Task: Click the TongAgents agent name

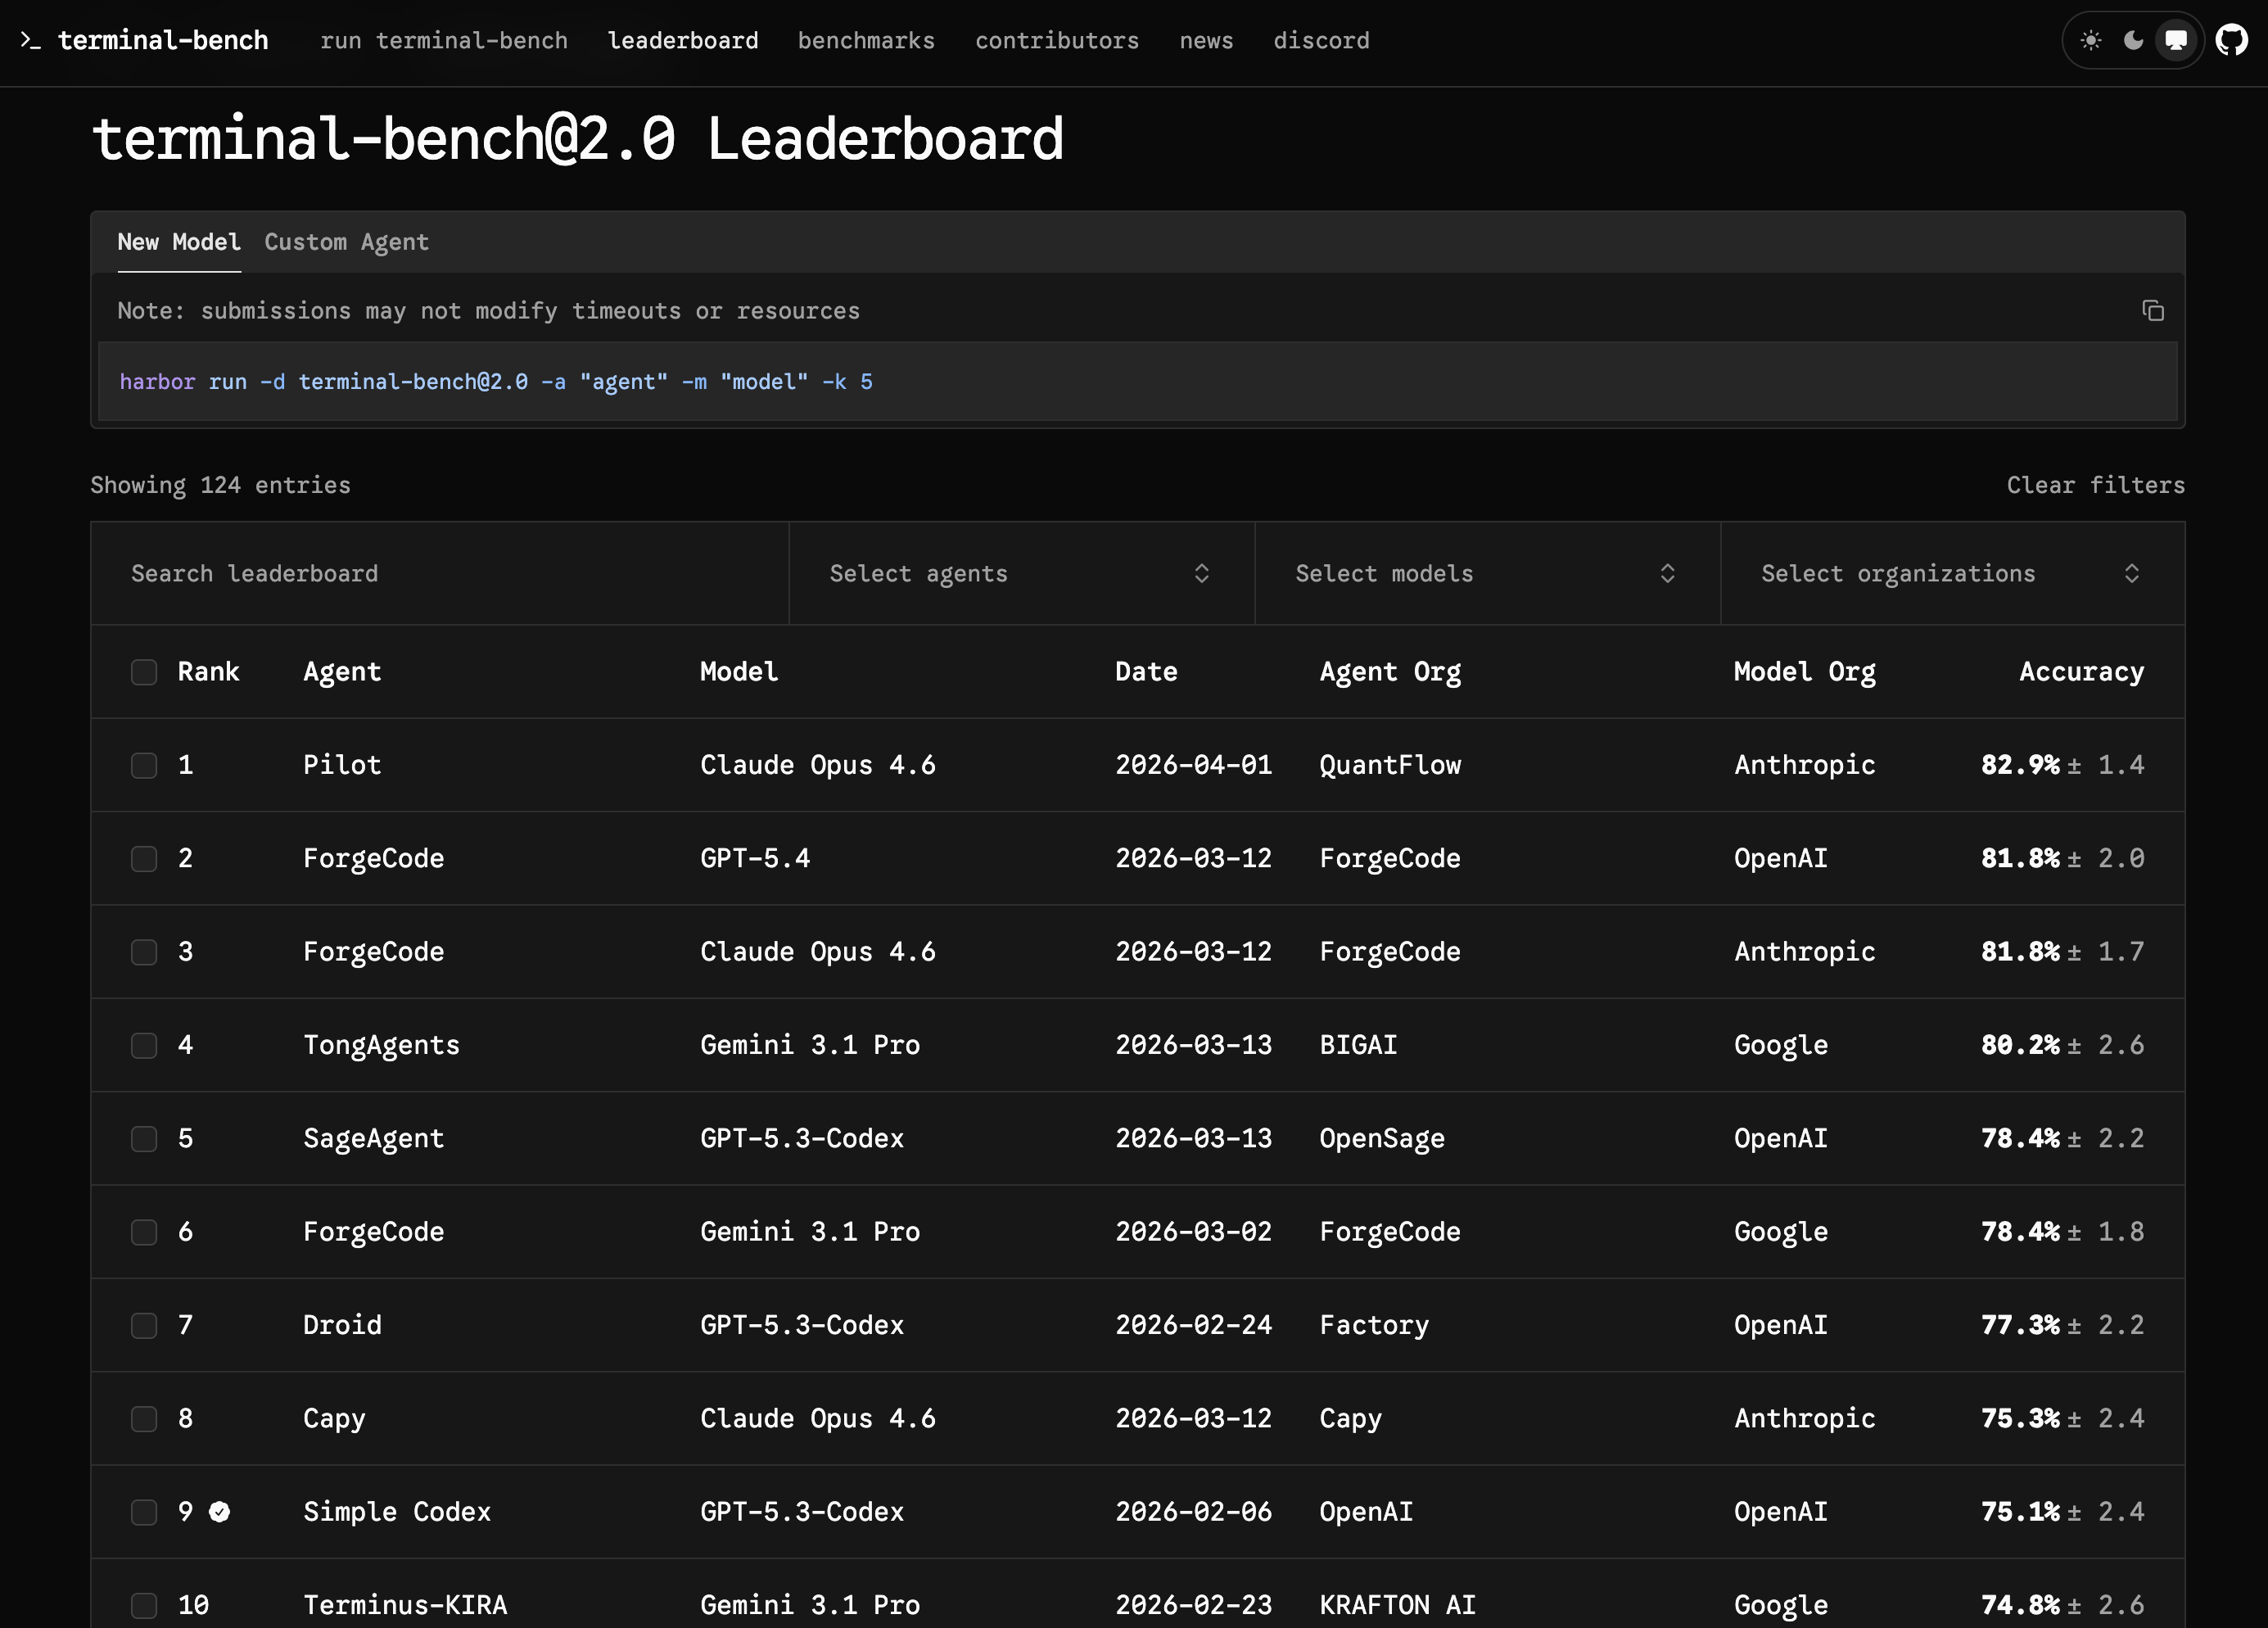Action: coord(381,1045)
